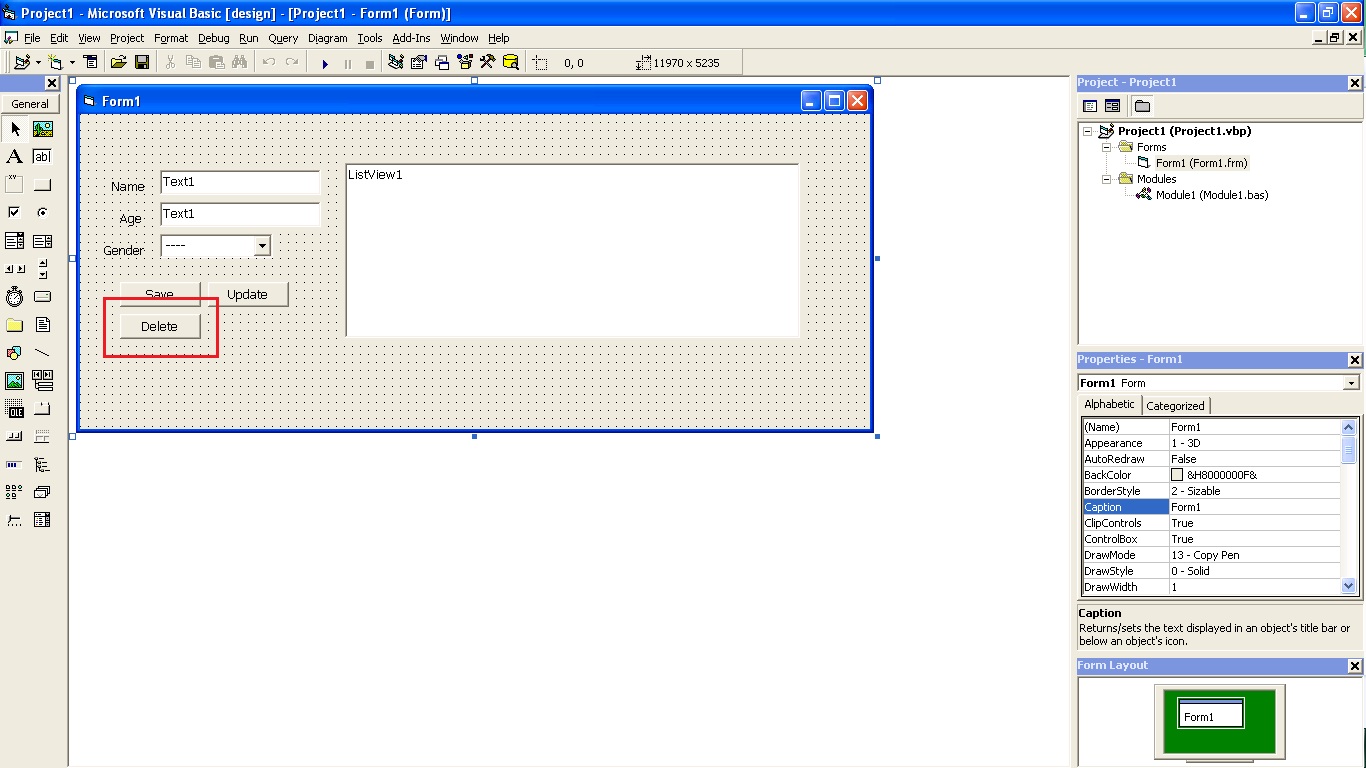Select the CommandButton tool in the toolbox

click(x=41, y=183)
